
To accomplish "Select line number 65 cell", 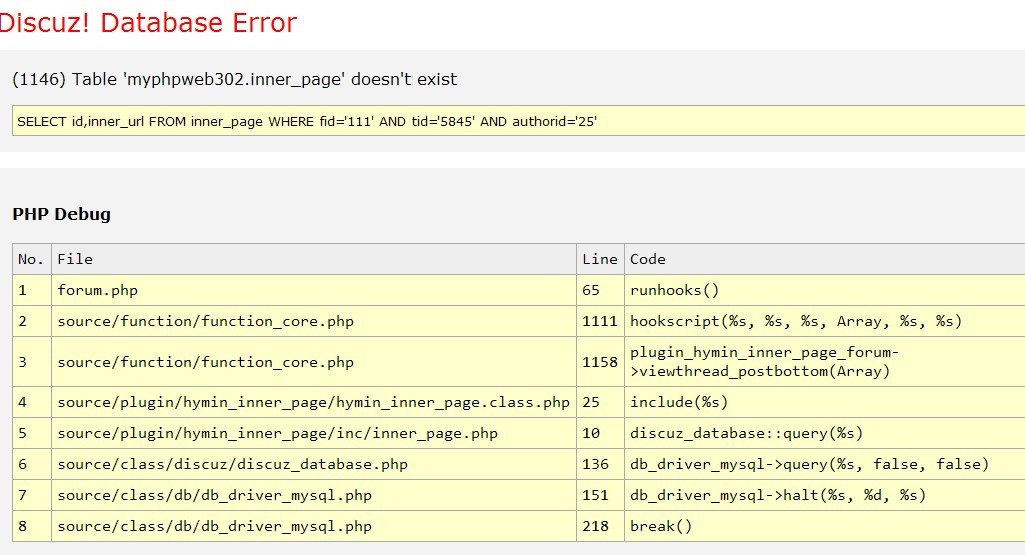I will point(600,290).
